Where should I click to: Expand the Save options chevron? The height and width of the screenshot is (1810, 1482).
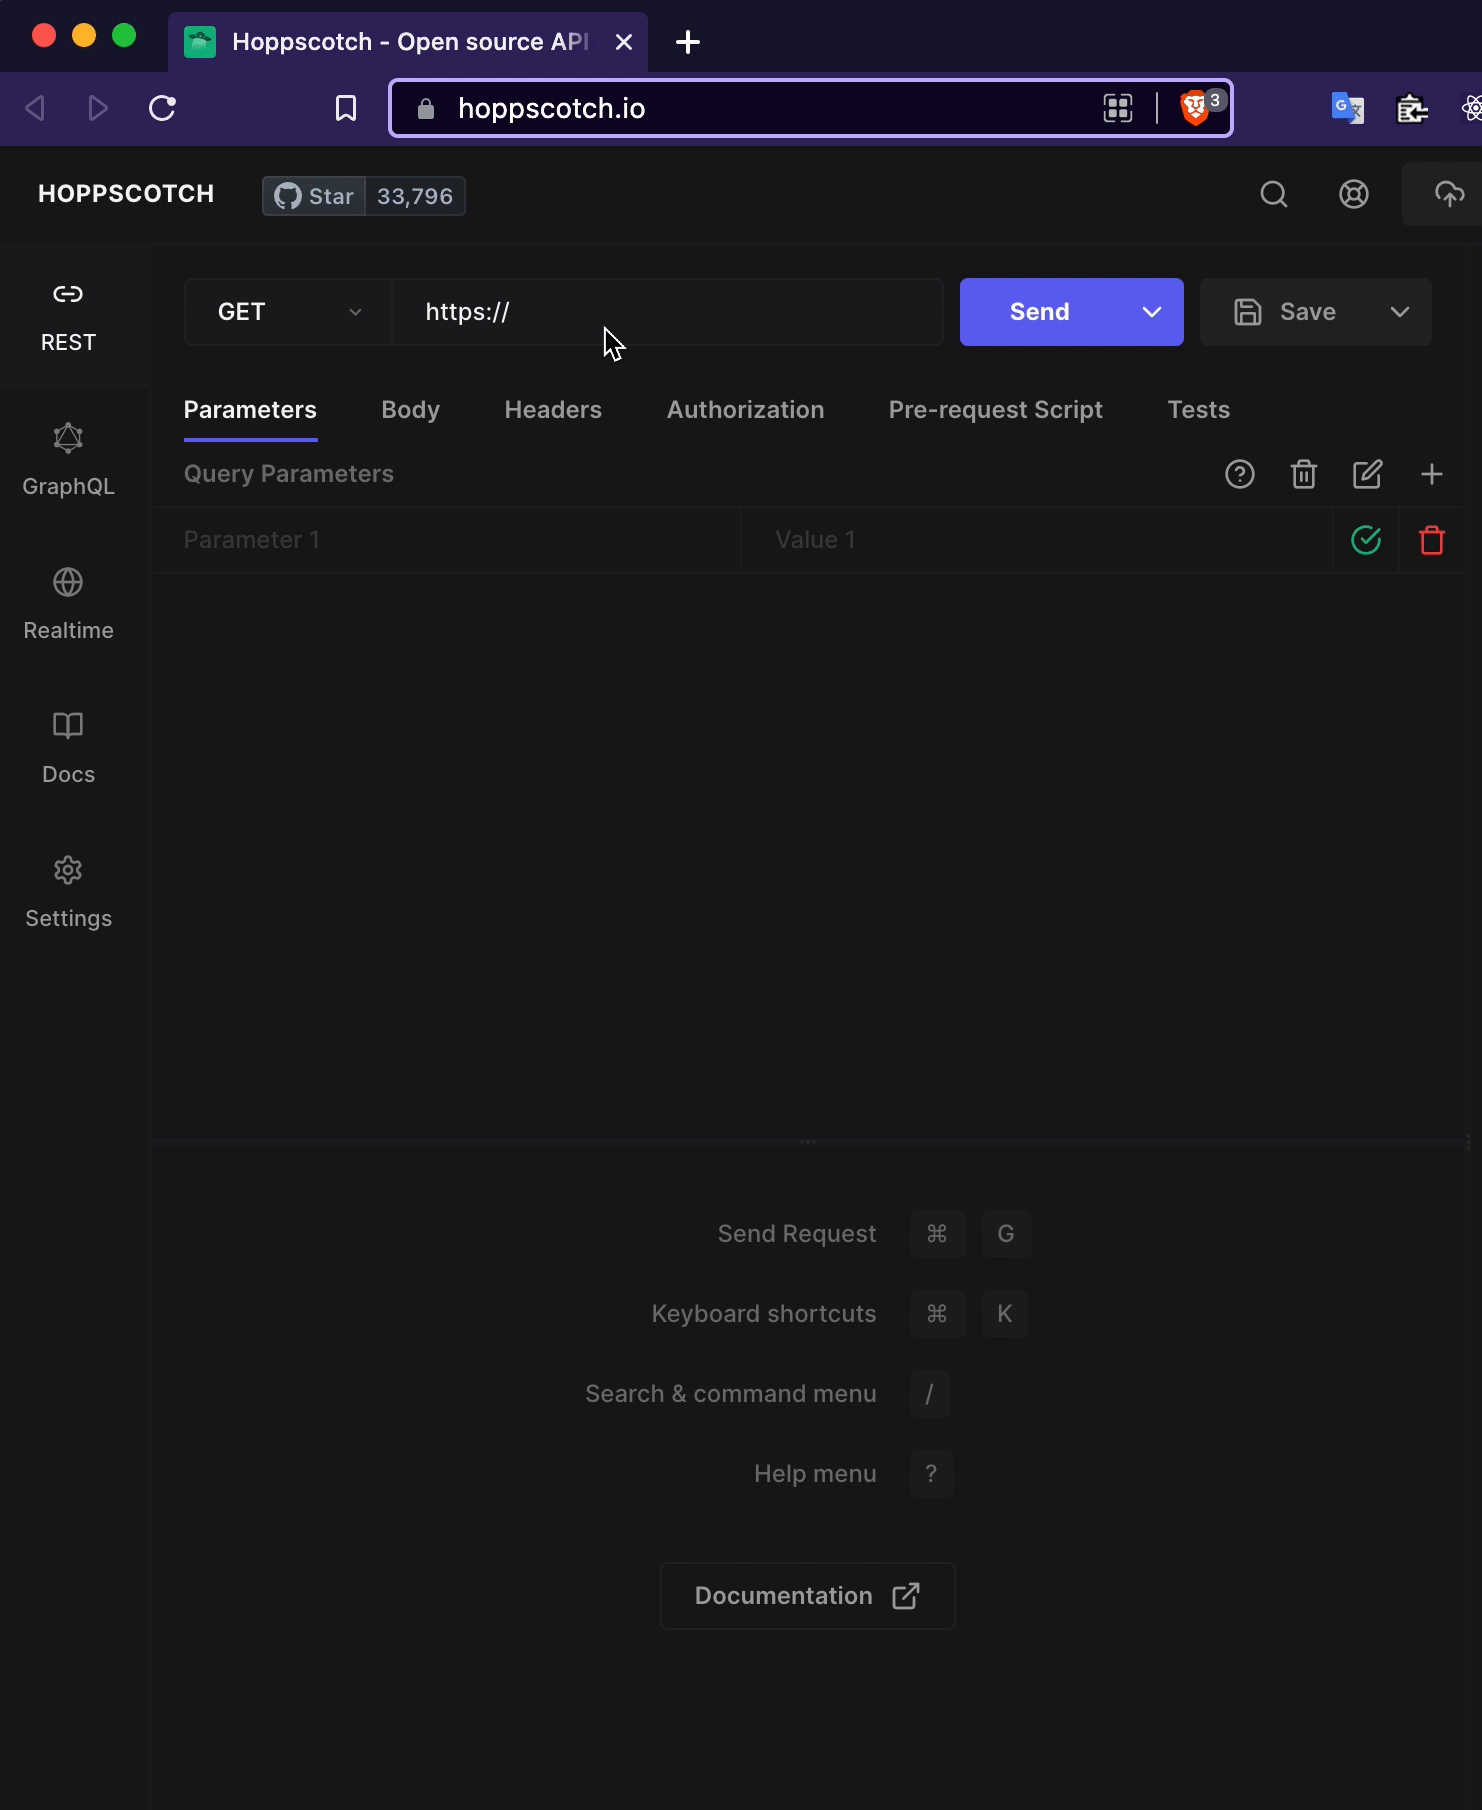(1400, 312)
